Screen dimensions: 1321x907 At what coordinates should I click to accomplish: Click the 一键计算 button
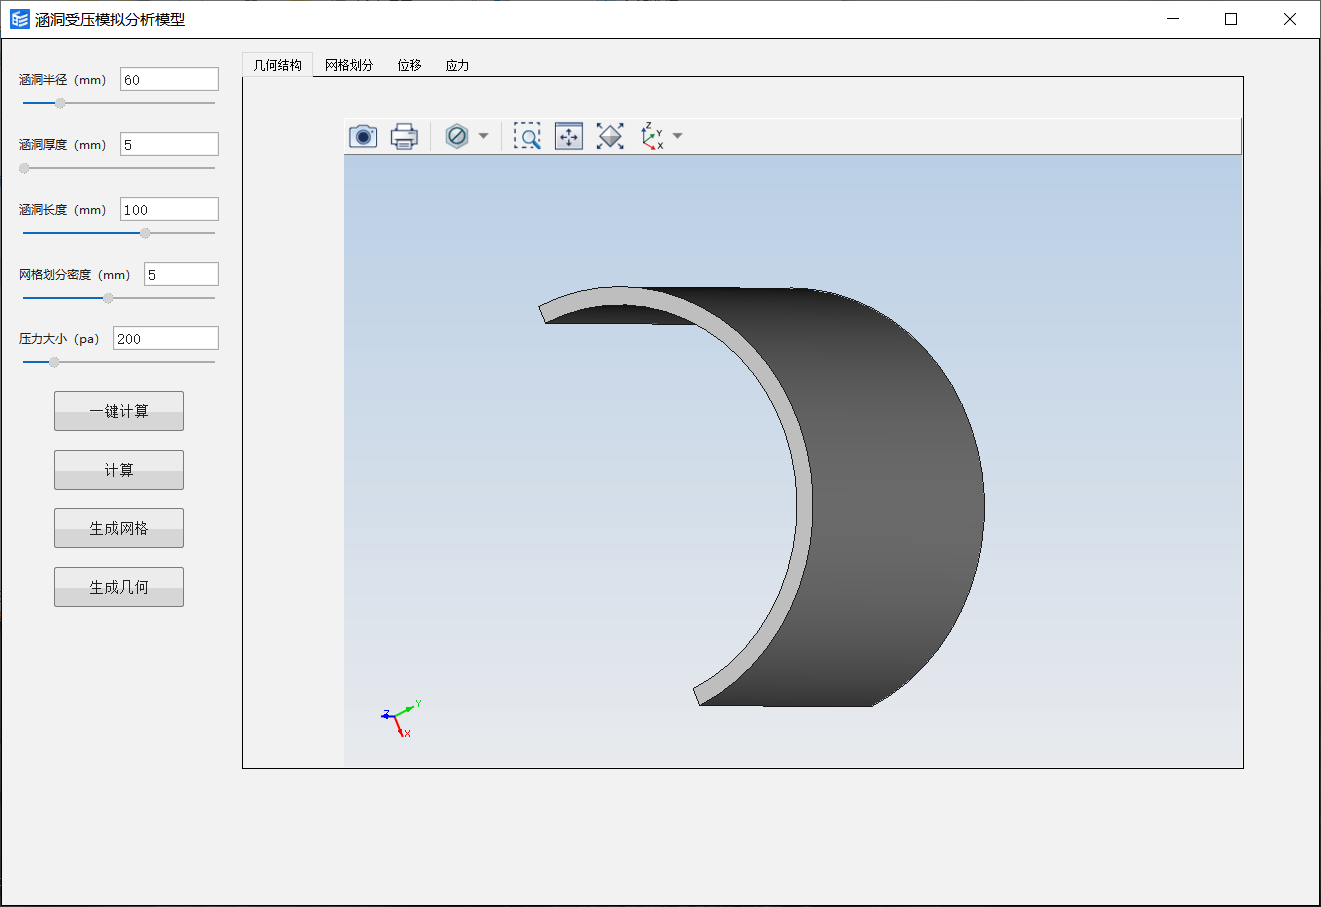click(x=119, y=411)
